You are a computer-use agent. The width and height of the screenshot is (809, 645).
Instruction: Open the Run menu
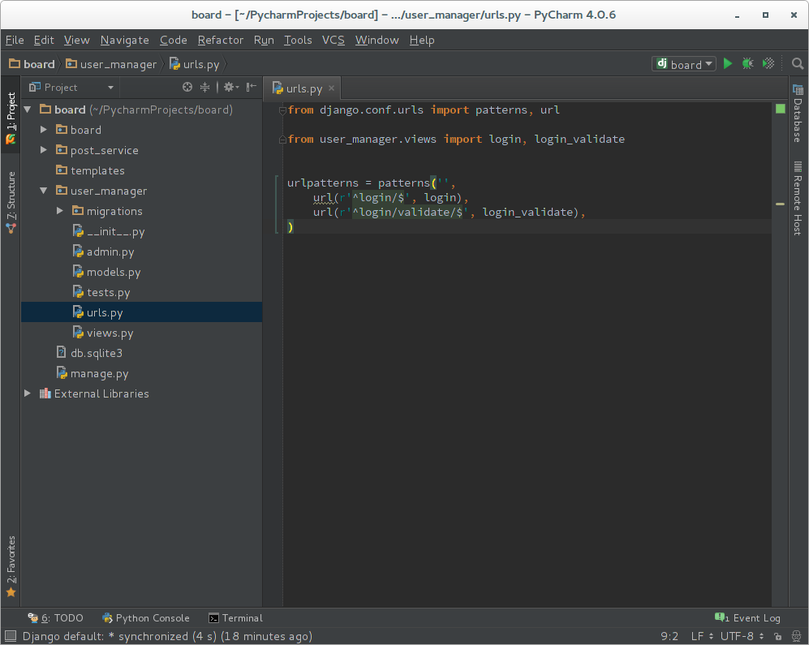click(264, 40)
